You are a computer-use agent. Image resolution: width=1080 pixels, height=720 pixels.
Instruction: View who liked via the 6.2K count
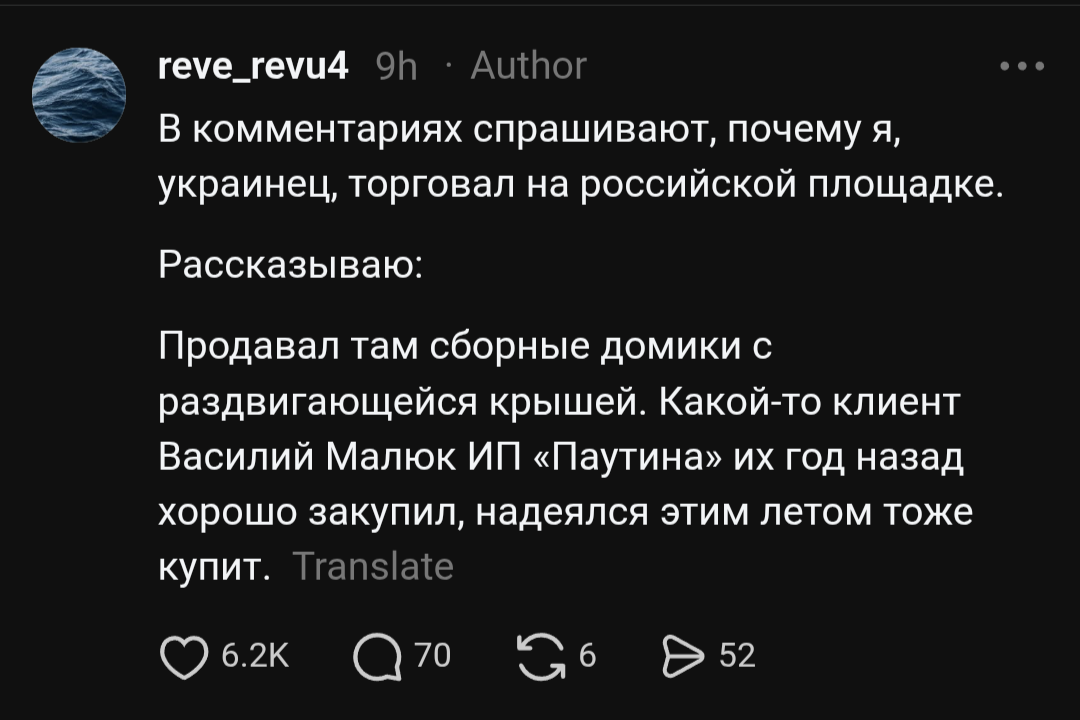click(255, 655)
